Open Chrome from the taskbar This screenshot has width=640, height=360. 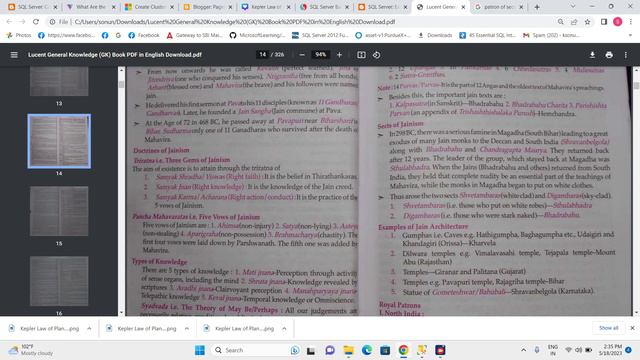pyautogui.click(x=403, y=350)
